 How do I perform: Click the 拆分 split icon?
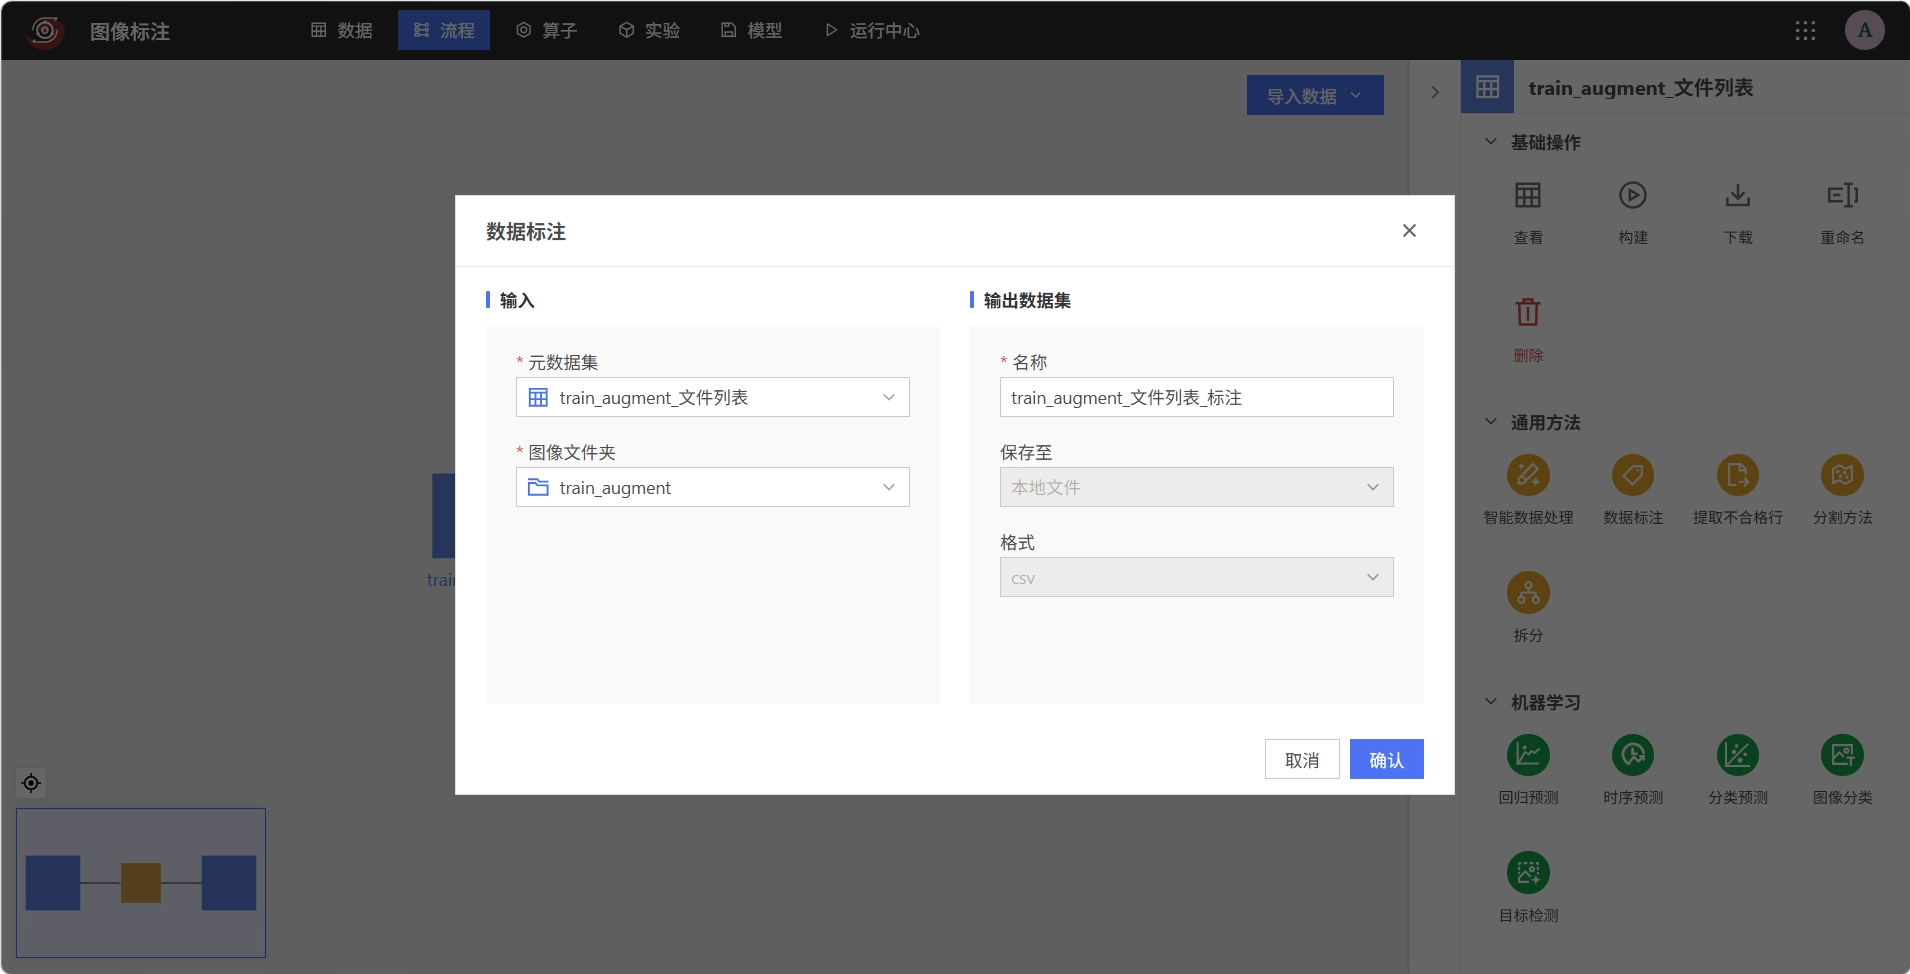[1528, 593]
